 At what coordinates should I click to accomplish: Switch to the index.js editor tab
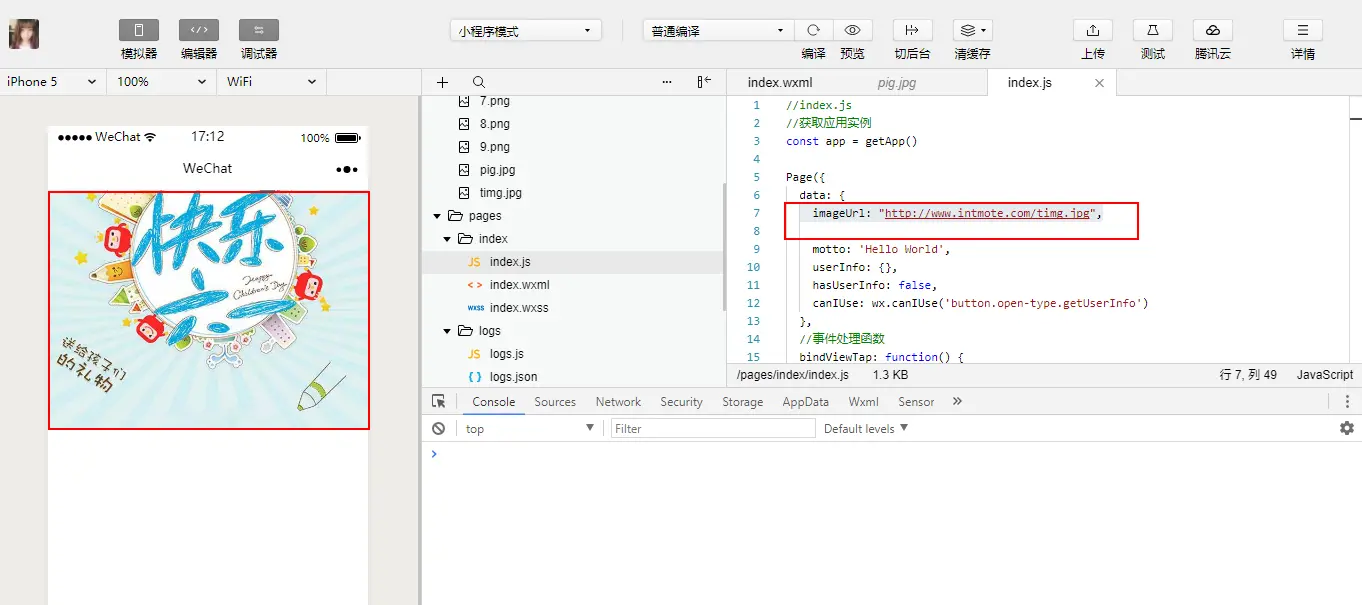click(x=1030, y=83)
